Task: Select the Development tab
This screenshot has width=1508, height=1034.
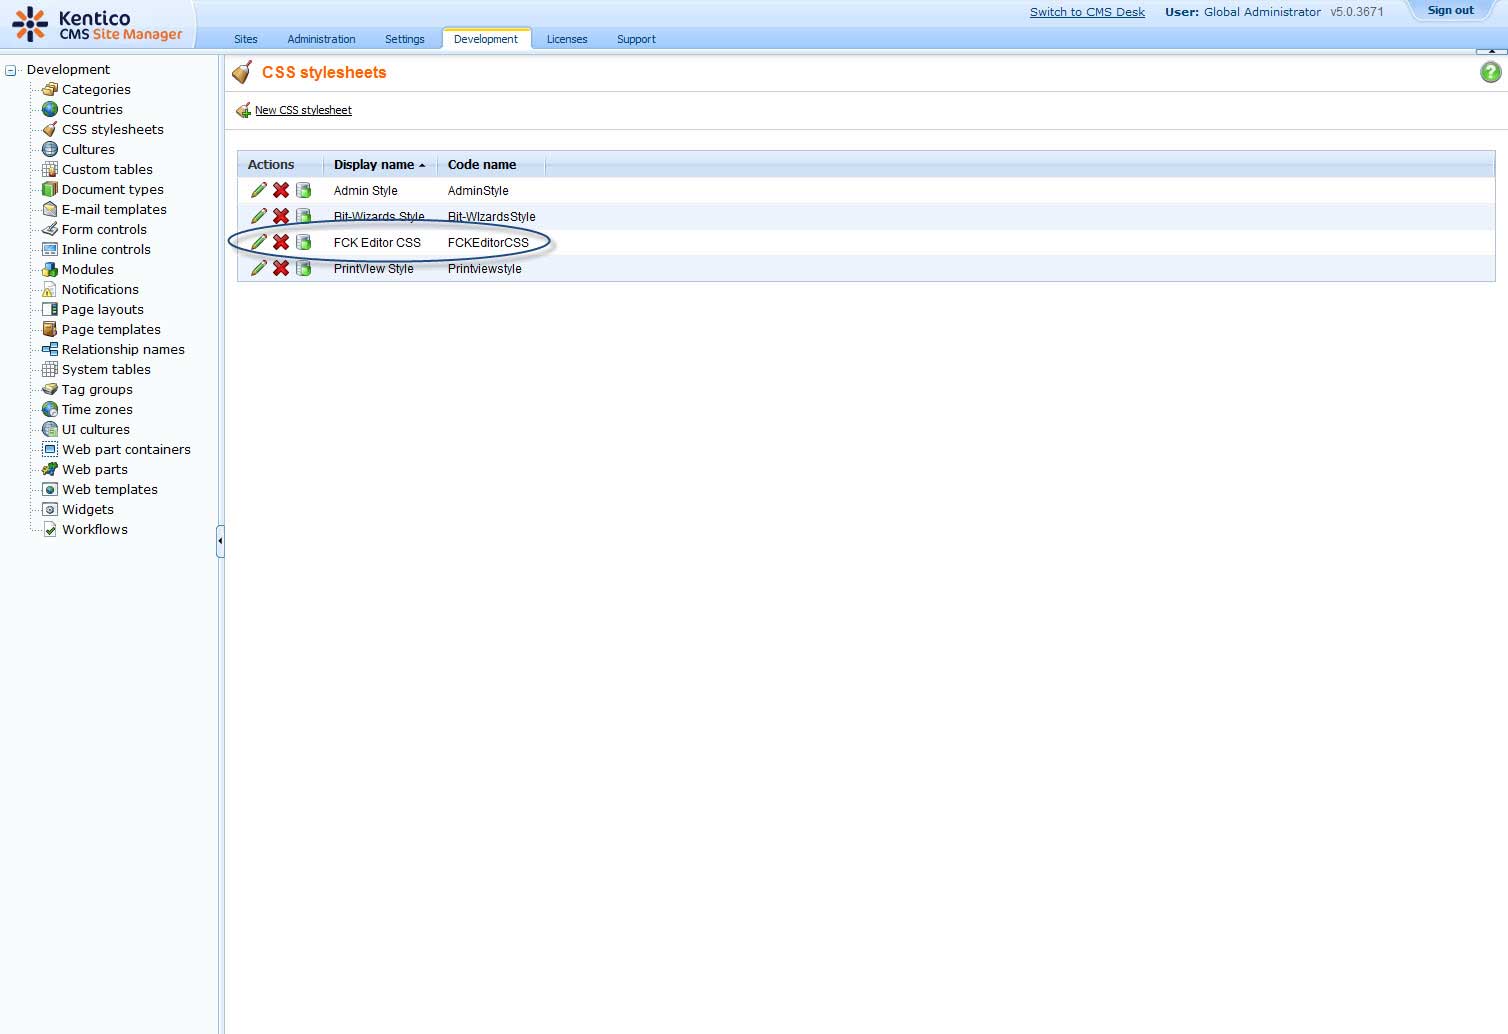Action: click(486, 39)
